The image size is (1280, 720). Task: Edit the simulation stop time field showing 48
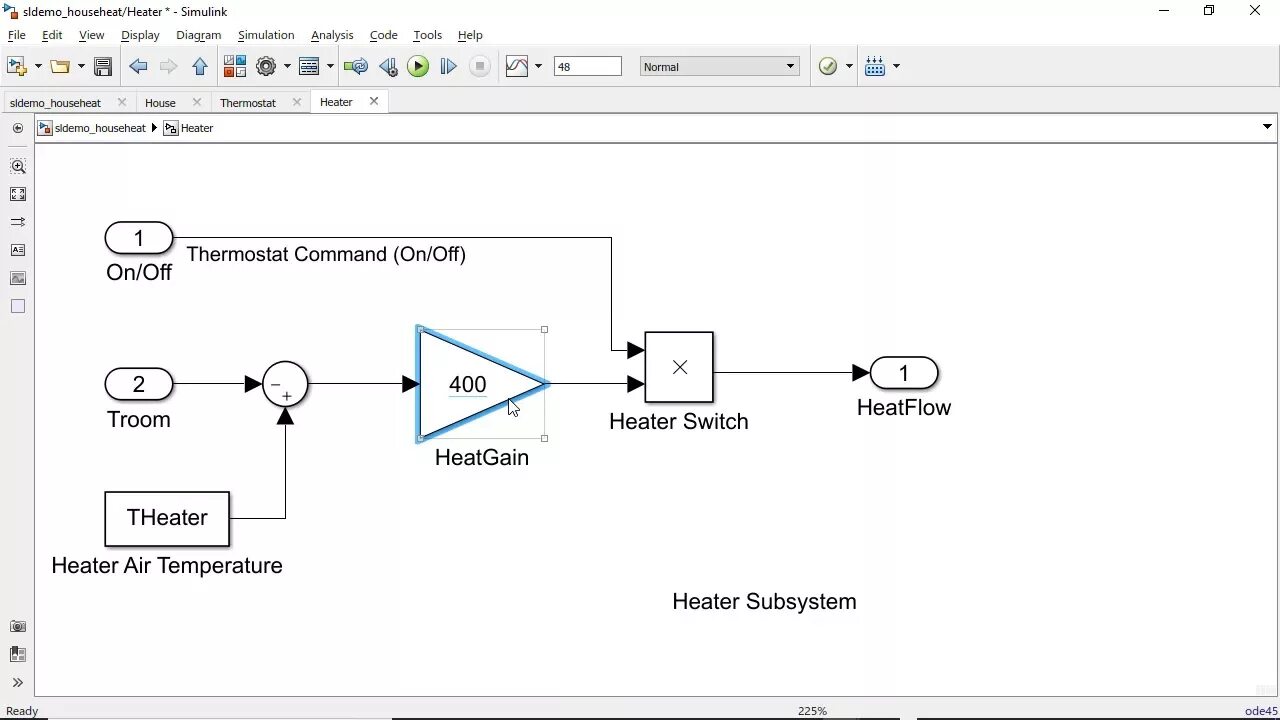[588, 66]
